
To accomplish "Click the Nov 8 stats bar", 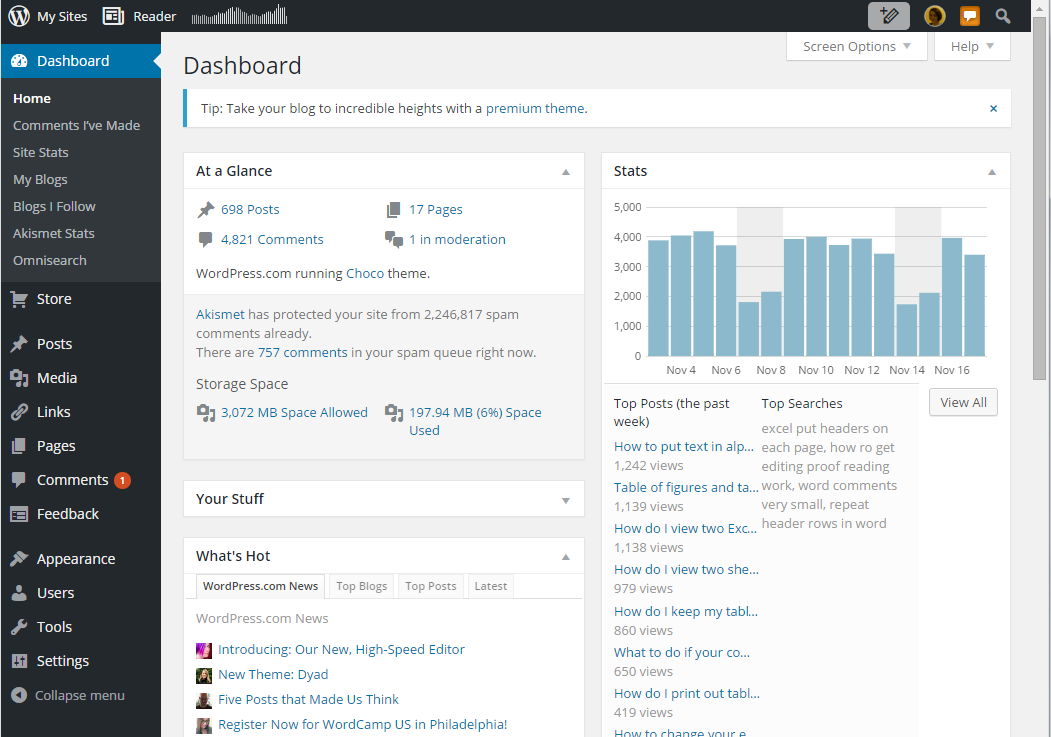I will (771, 323).
